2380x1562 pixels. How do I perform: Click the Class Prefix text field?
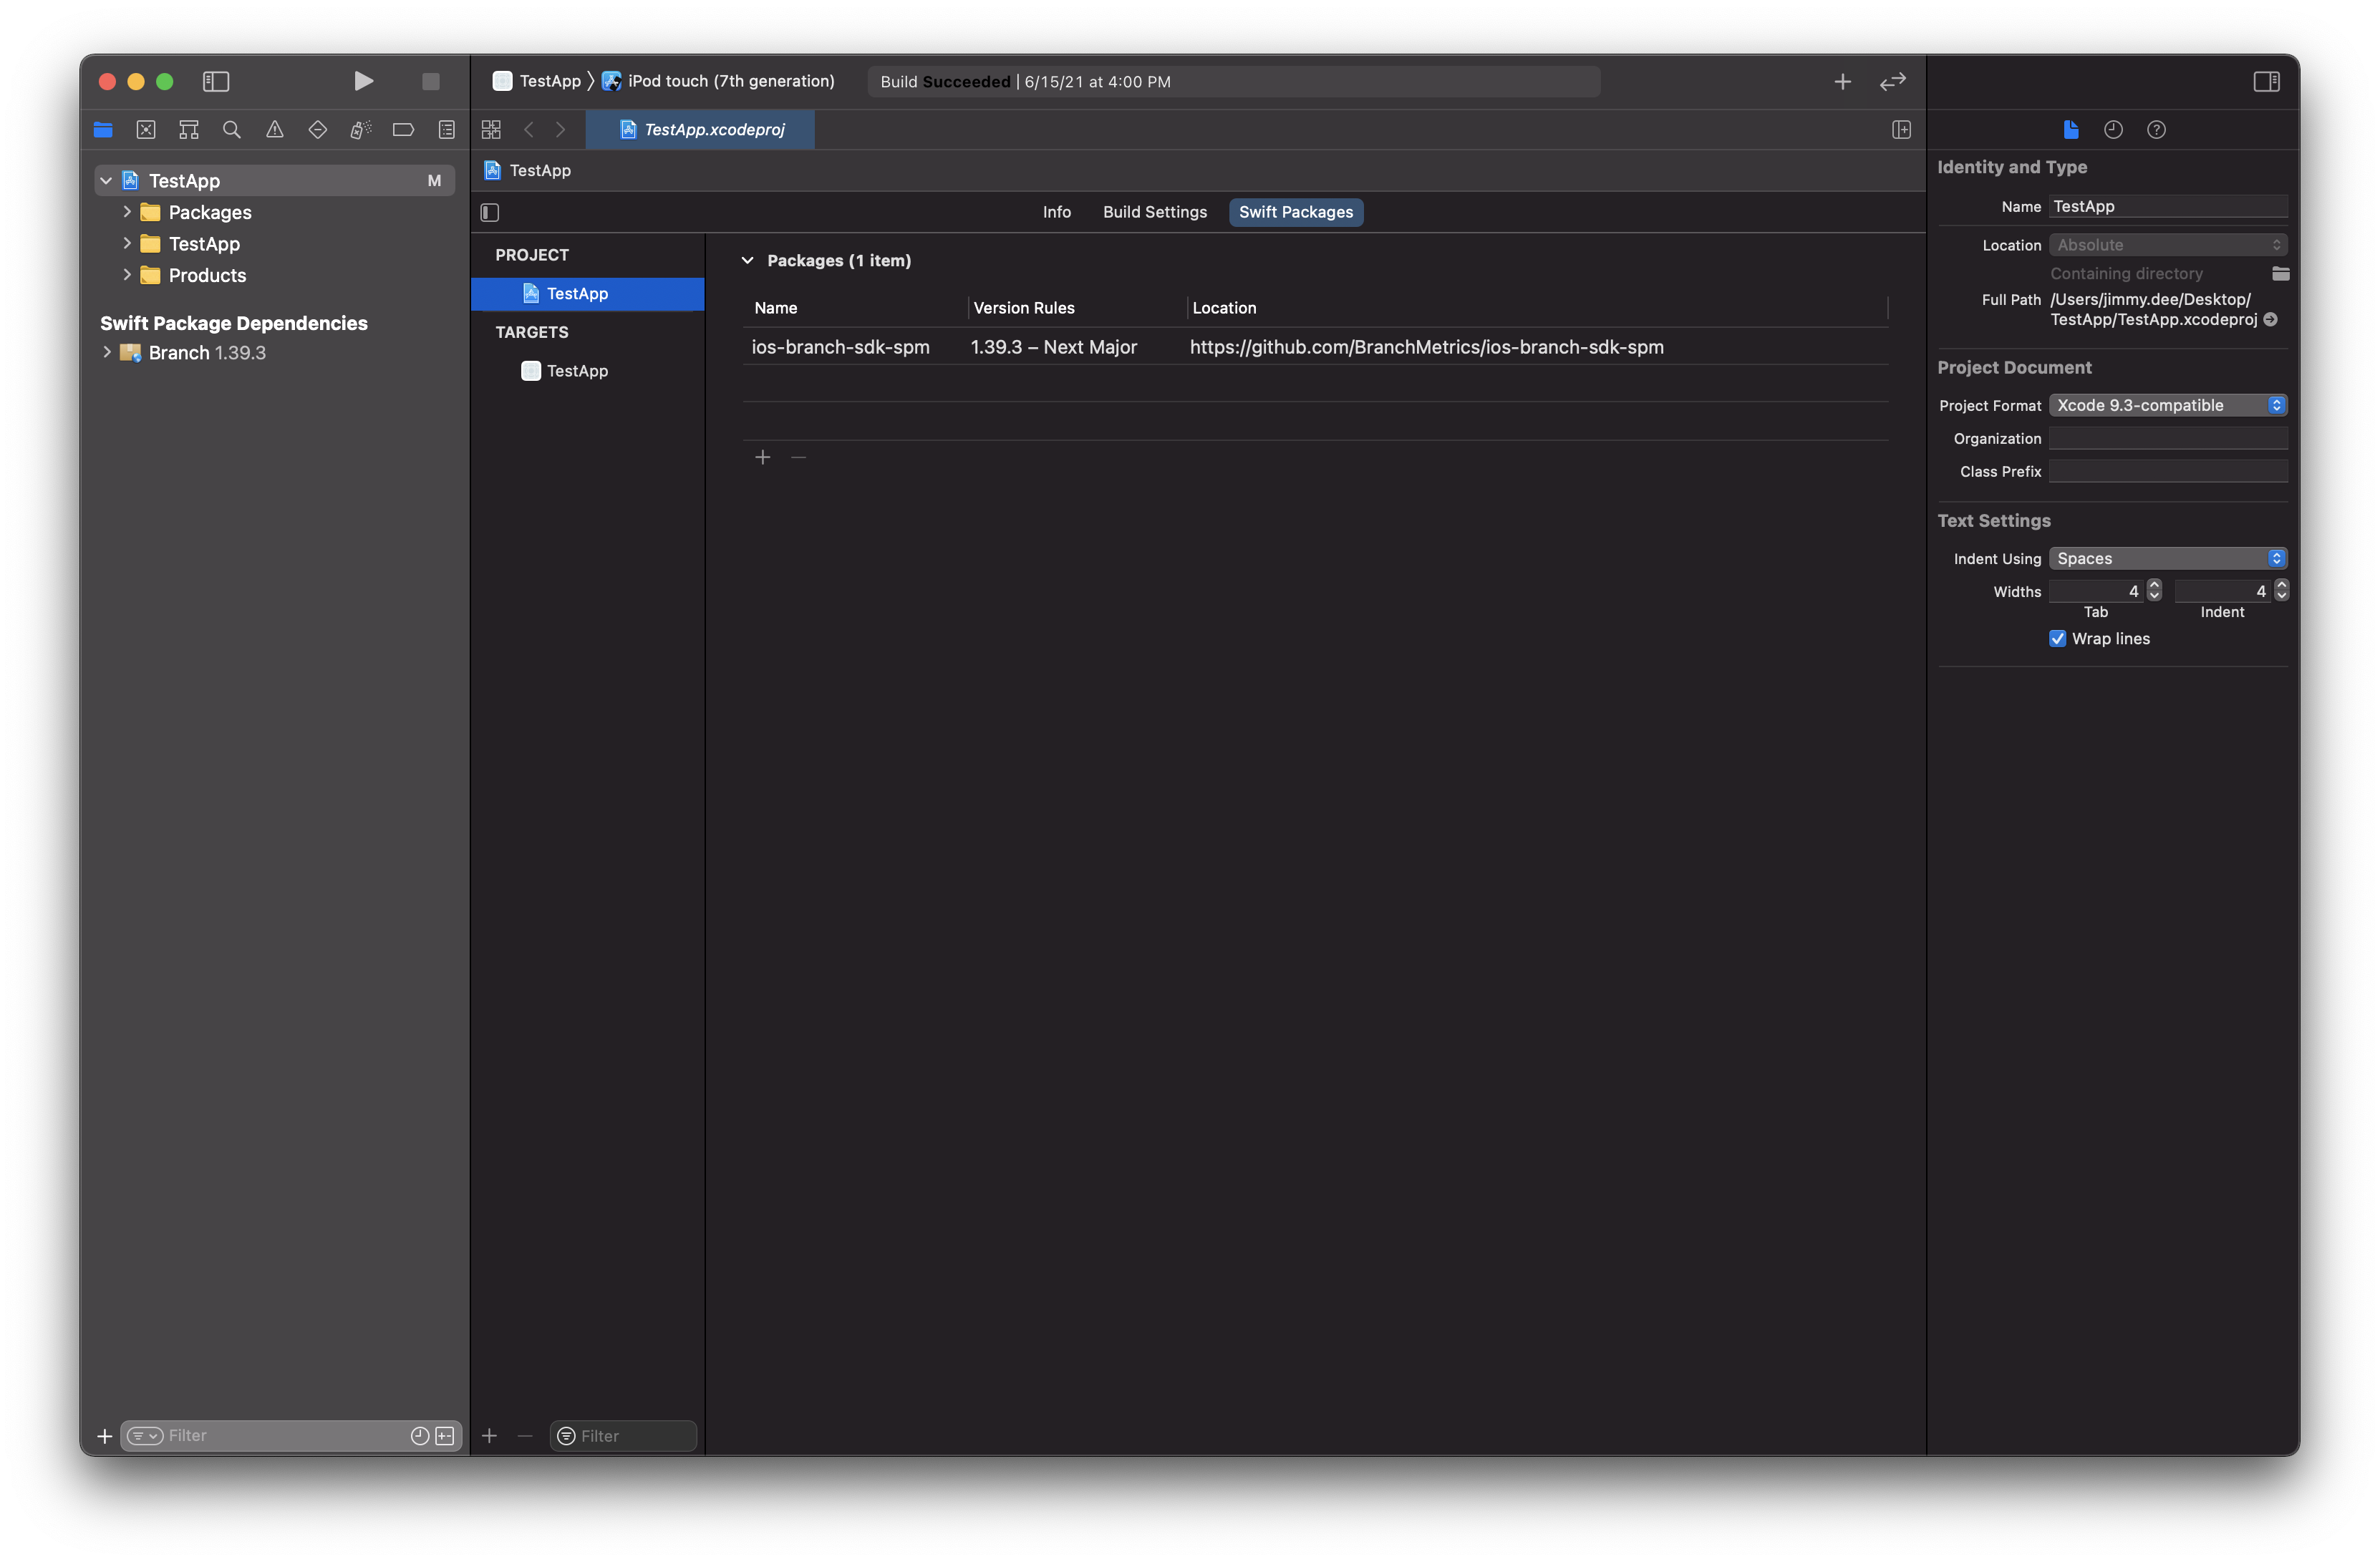[2167, 471]
